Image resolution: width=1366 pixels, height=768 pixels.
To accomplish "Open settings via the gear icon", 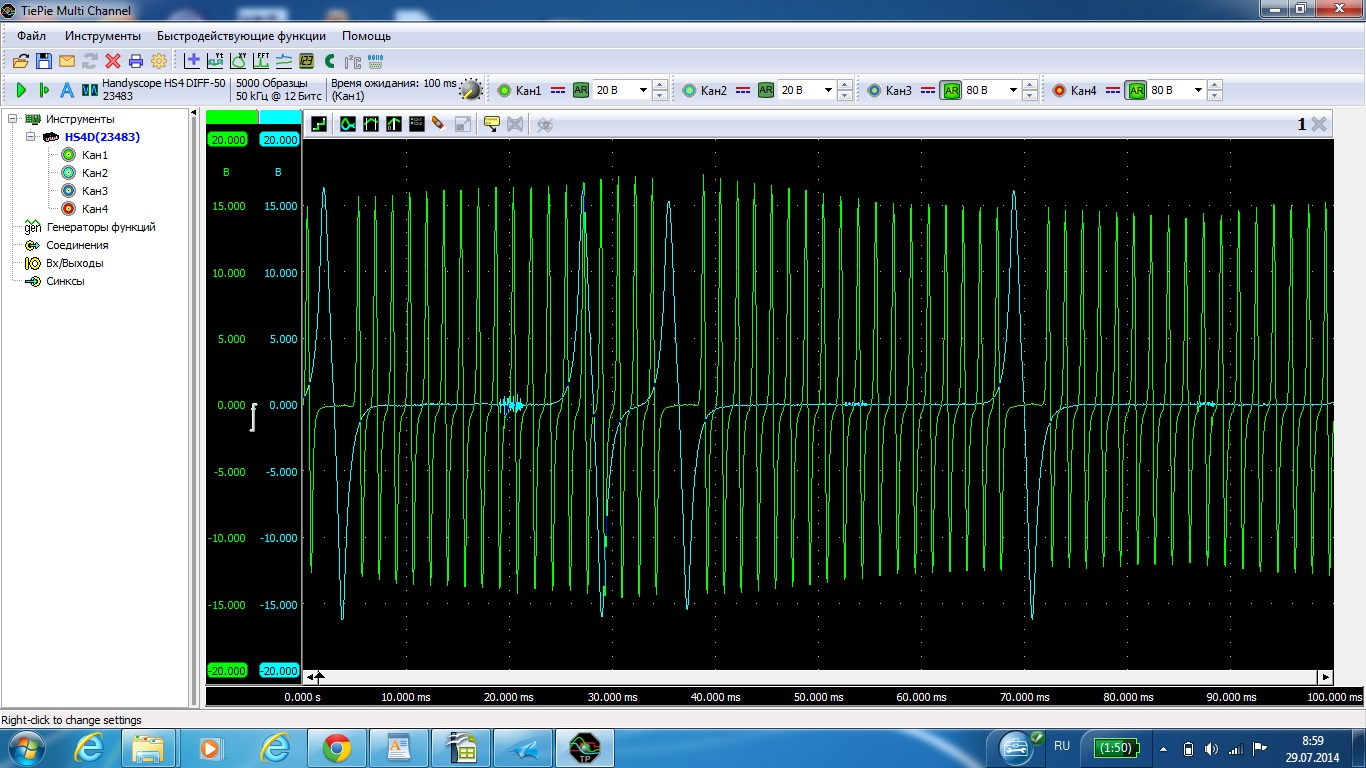I will click(x=159, y=61).
